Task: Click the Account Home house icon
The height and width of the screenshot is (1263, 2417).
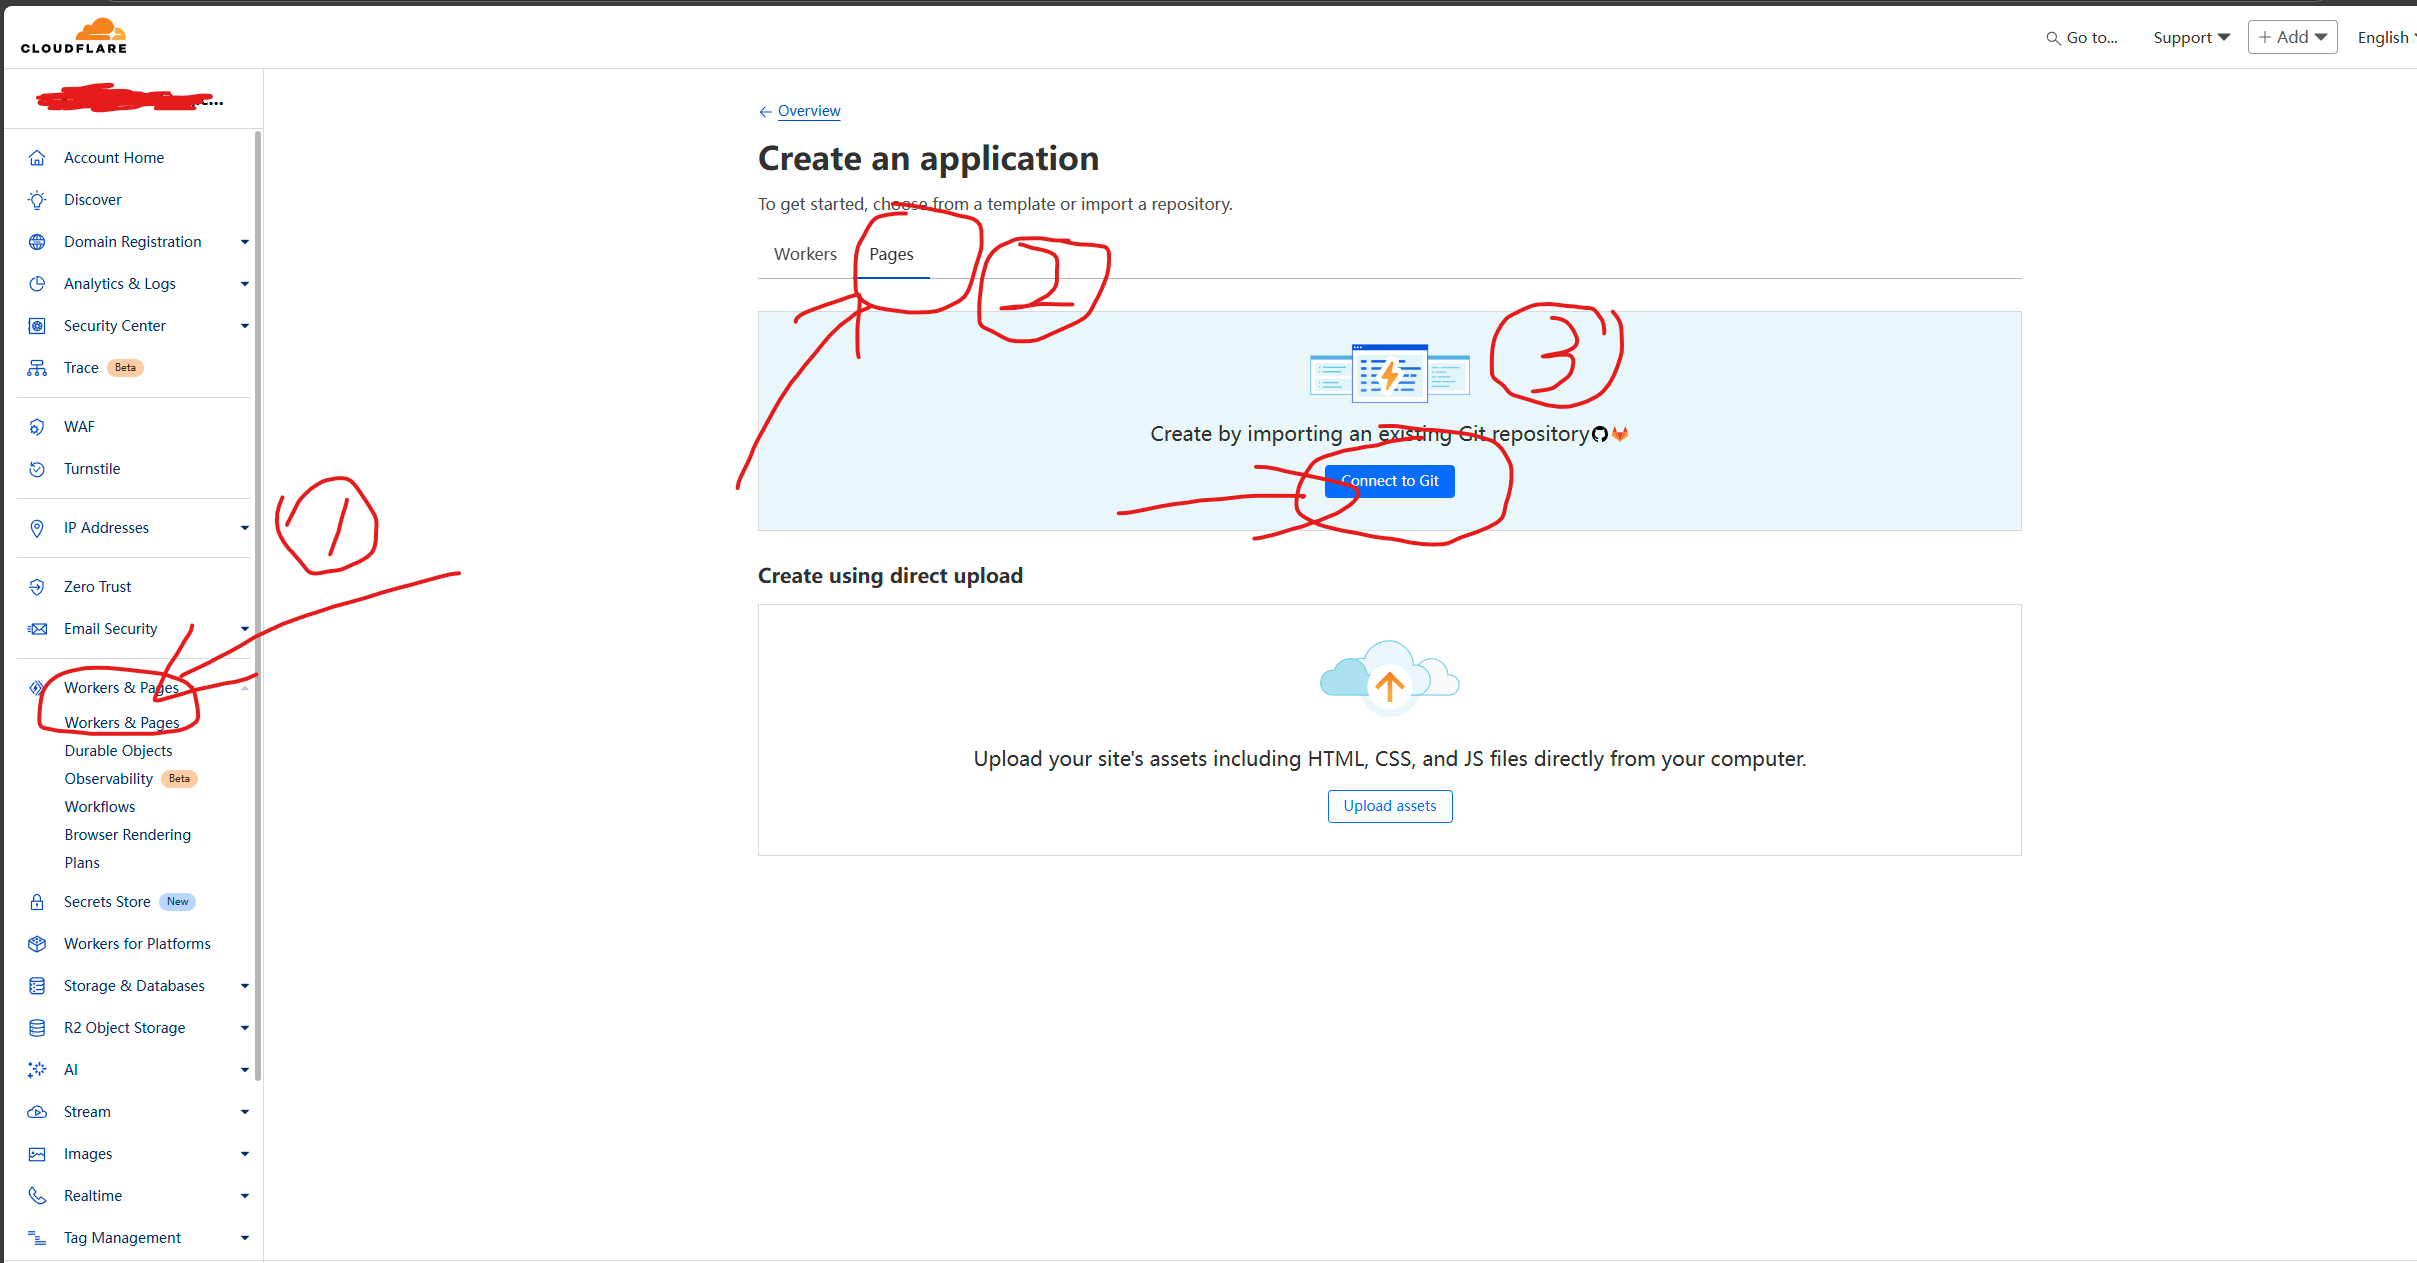Action: click(x=37, y=158)
